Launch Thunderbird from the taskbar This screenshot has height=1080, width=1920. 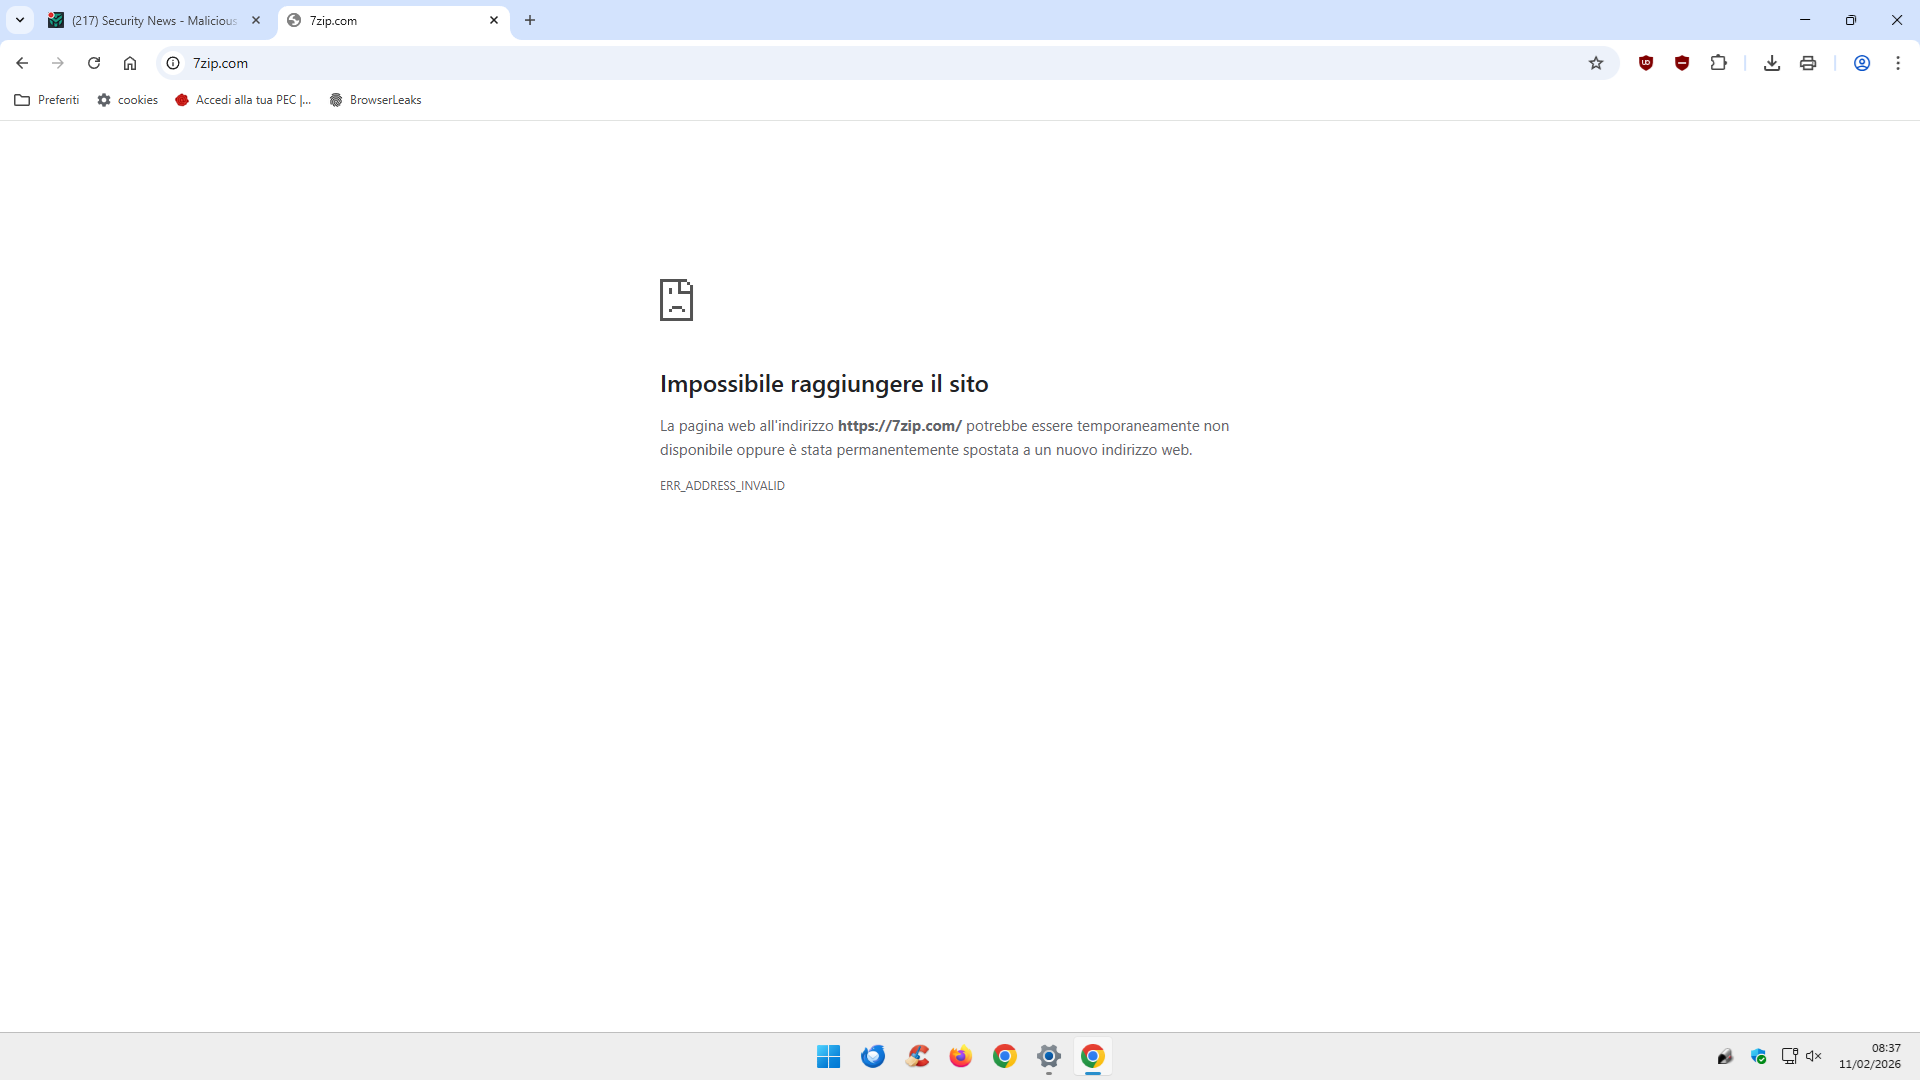click(x=873, y=1056)
